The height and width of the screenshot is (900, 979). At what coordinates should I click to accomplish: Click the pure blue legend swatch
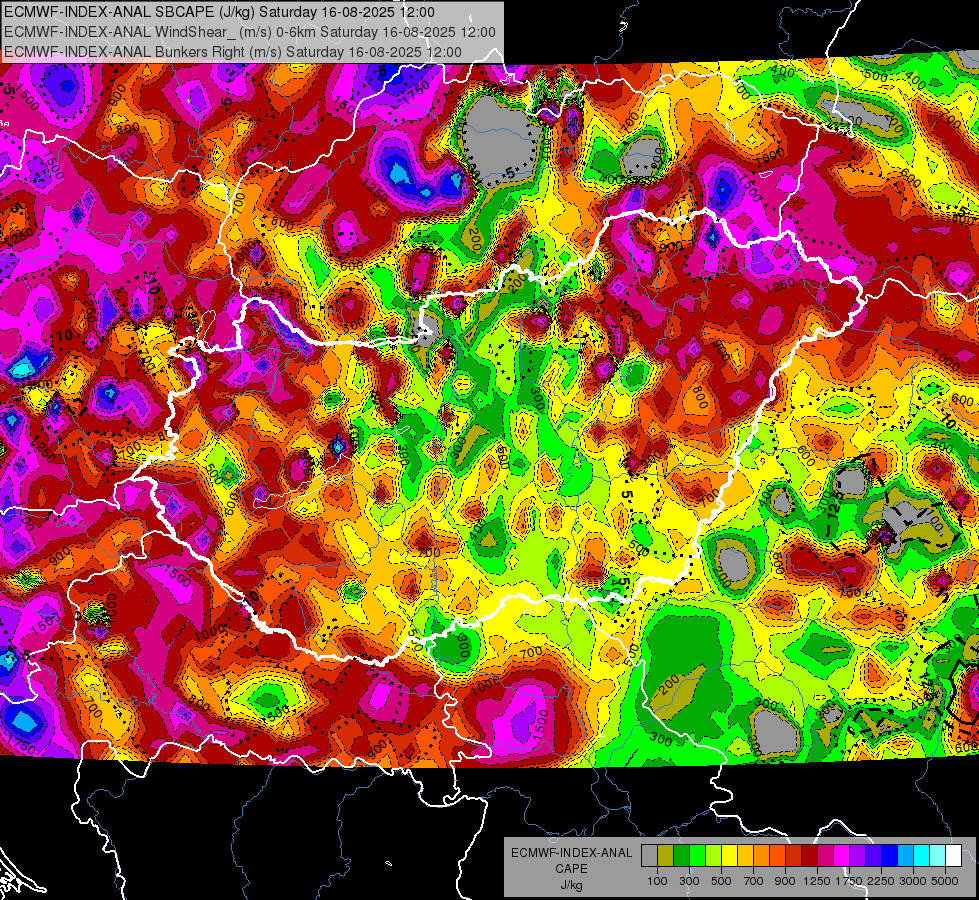click(x=890, y=856)
